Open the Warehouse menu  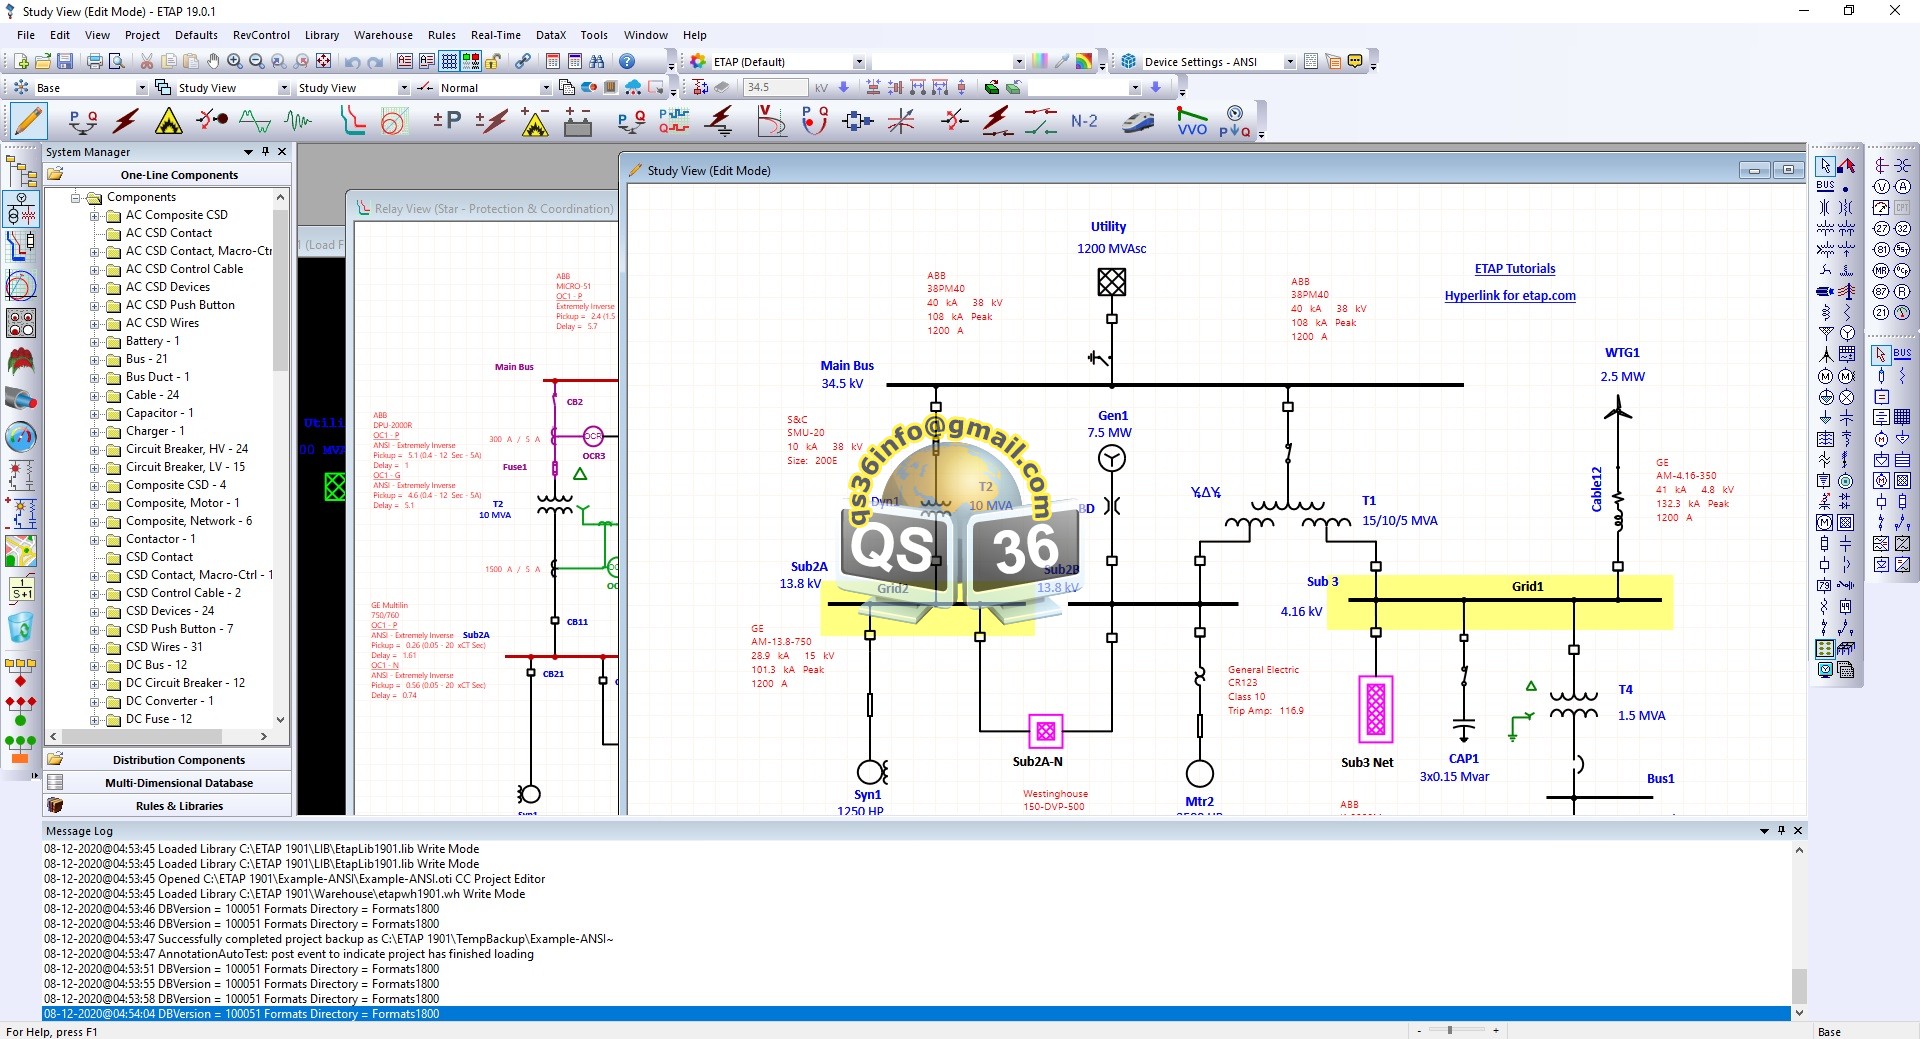(383, 35)
